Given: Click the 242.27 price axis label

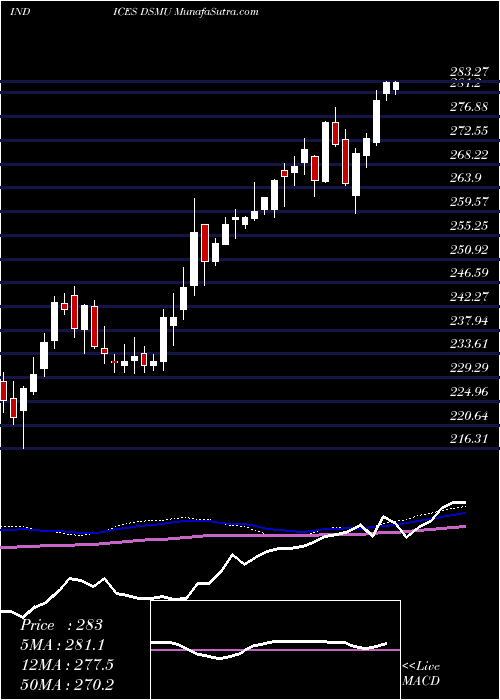Looking at the screenshot, I should 469,296.
